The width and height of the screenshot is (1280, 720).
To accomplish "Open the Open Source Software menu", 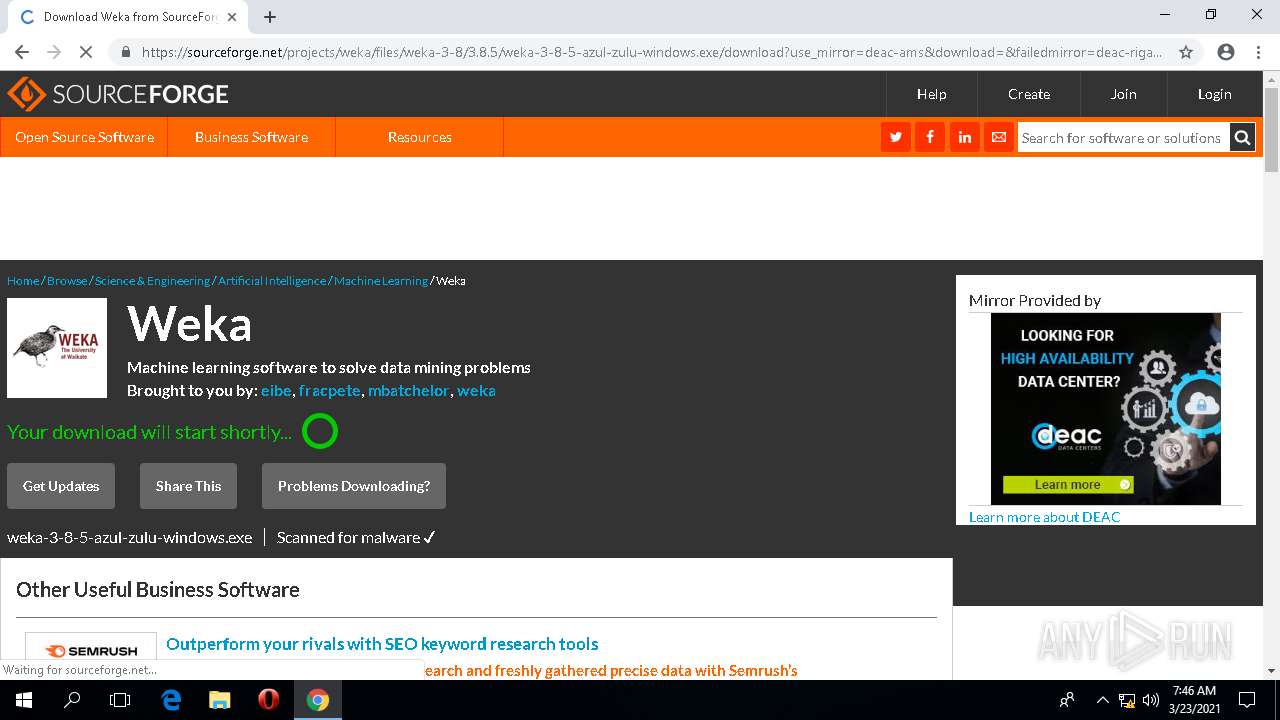I will pos(85,137).
